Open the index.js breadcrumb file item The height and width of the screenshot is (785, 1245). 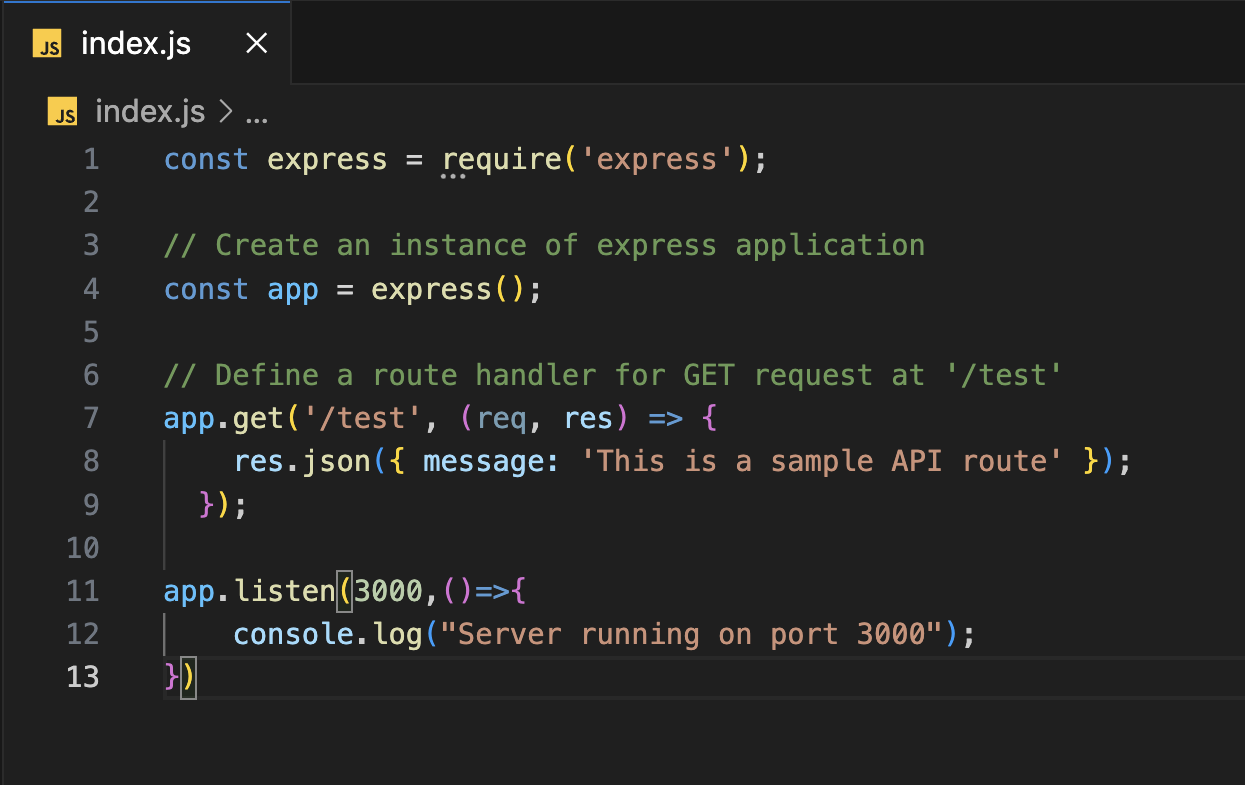pyautogui.click(x=150, y=112)
